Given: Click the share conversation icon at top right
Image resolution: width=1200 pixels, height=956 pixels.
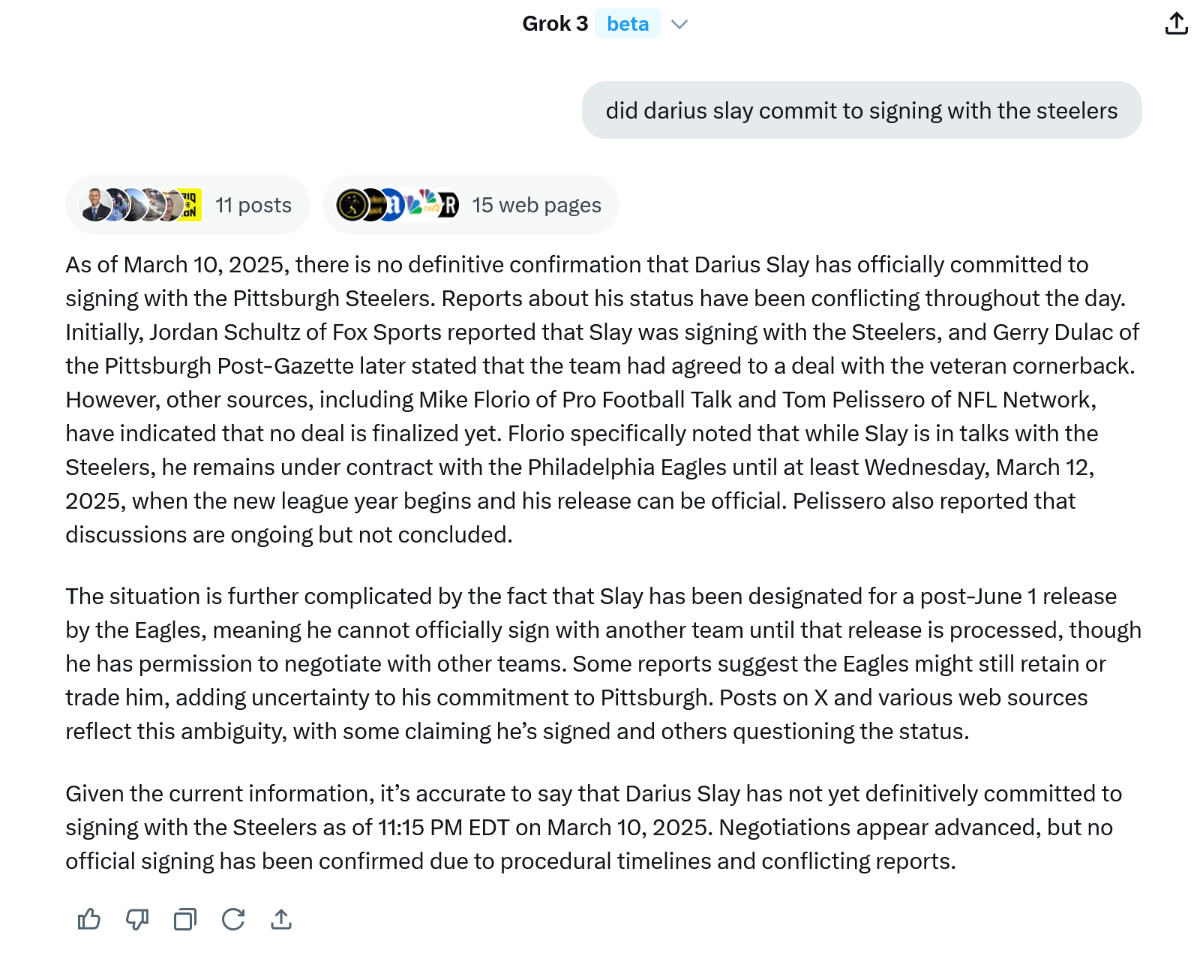Looking at the screenshot, I should tap(1176, 24).
